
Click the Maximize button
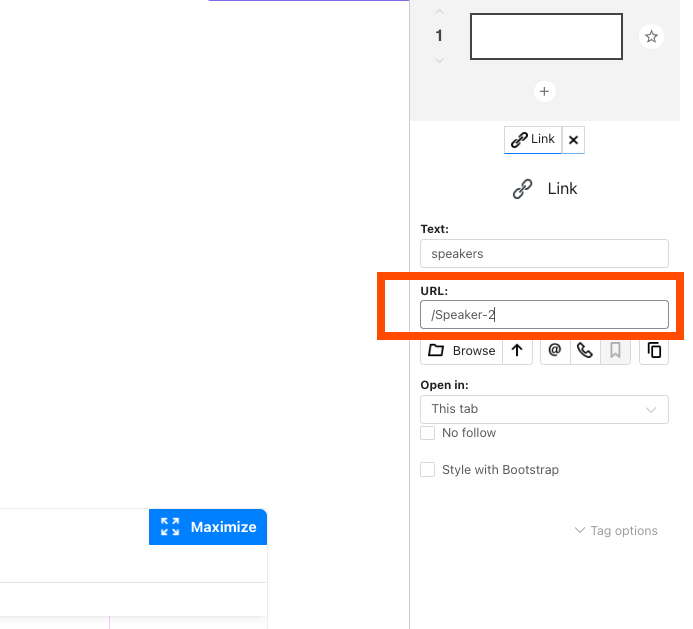click(x=208, y=527)
